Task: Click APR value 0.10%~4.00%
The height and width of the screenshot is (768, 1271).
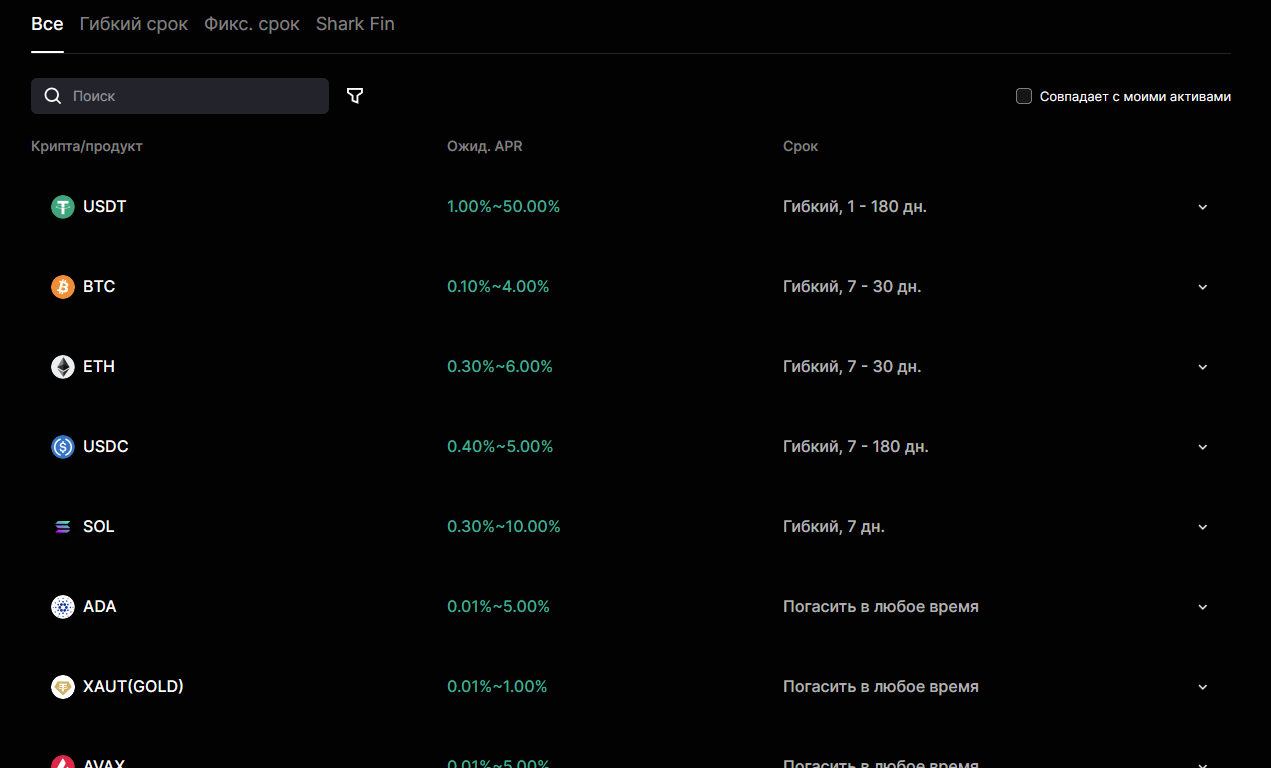Action: 498,287
